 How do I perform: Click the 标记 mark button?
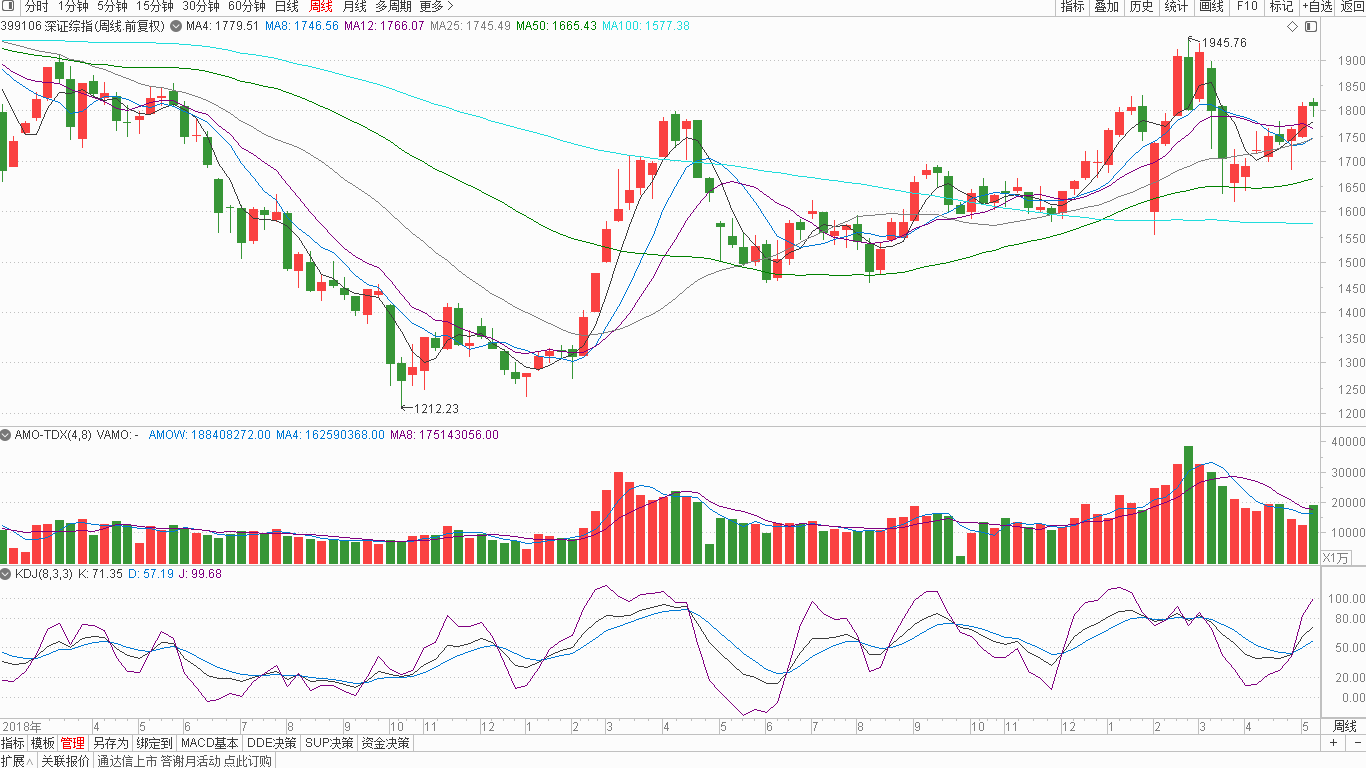click(1281, 6)
